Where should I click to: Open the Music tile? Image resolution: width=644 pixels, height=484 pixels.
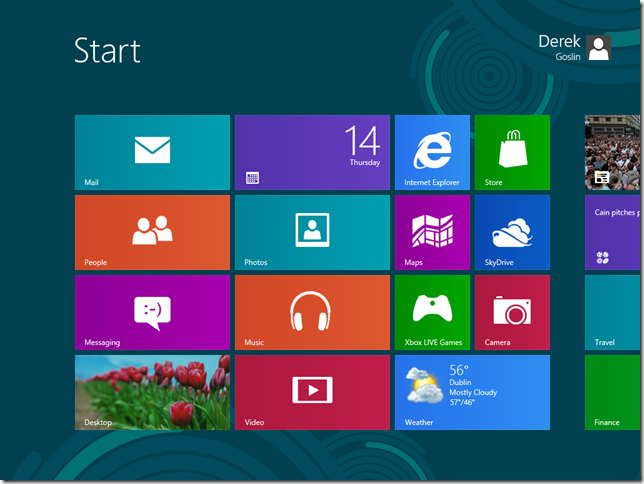coord(312,313)
